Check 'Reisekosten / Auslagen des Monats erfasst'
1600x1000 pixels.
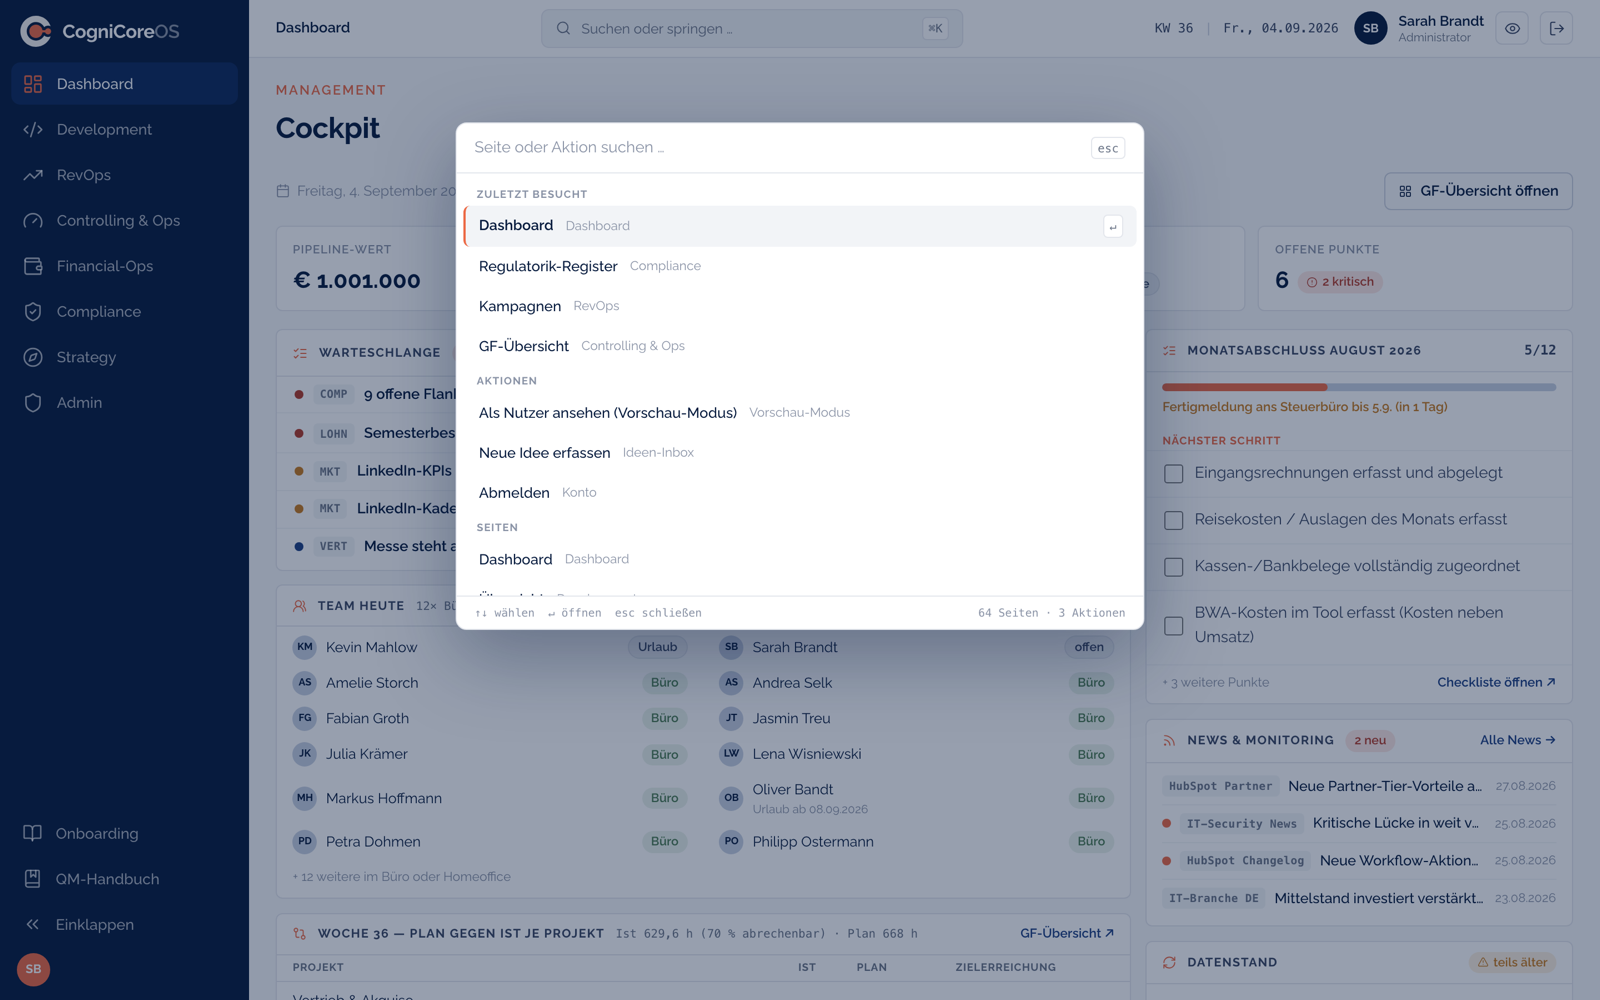click(x=1174, y=520)
